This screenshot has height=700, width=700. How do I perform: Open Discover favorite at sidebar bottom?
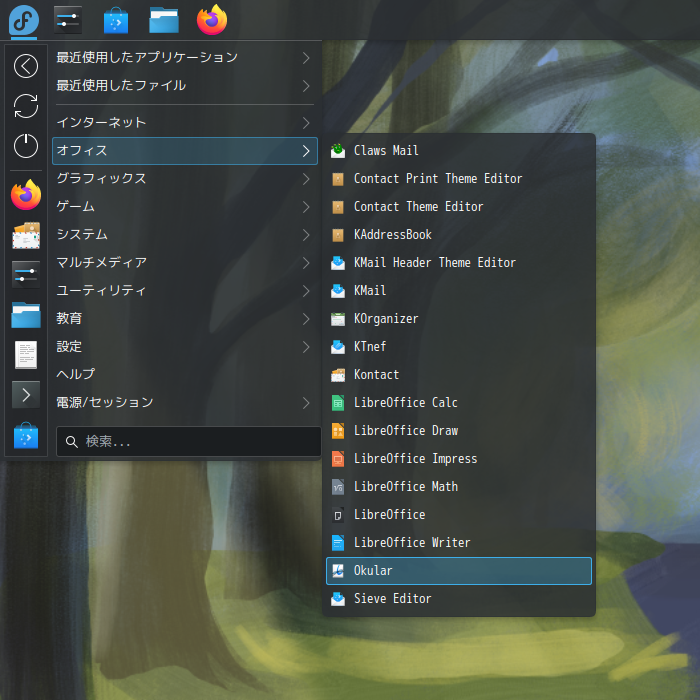26,435
